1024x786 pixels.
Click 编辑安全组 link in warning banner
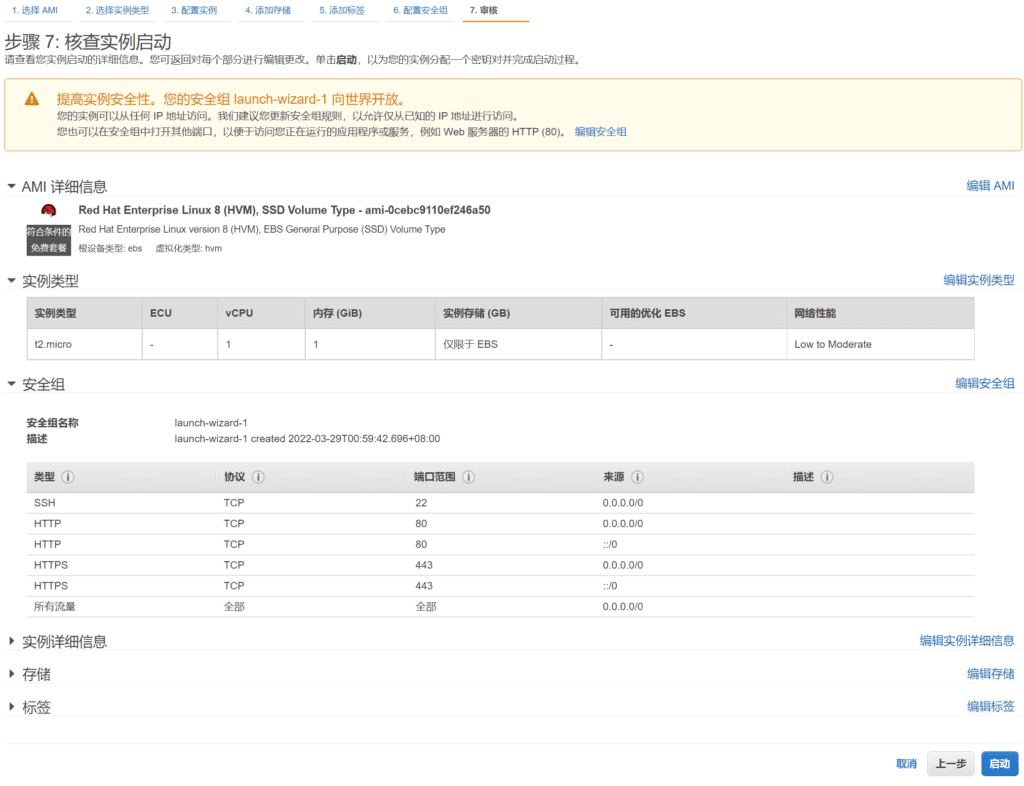point(600,131)
